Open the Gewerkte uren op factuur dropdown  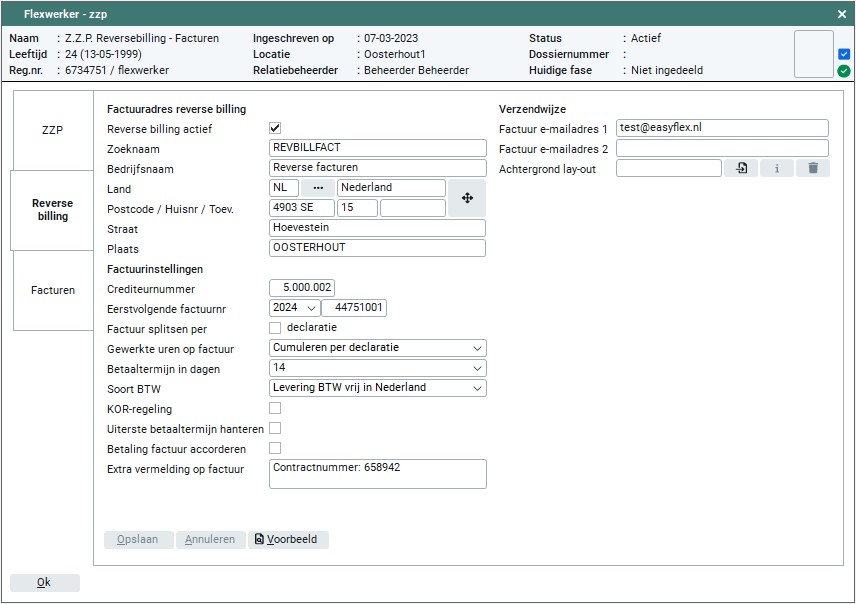(378, 348)
